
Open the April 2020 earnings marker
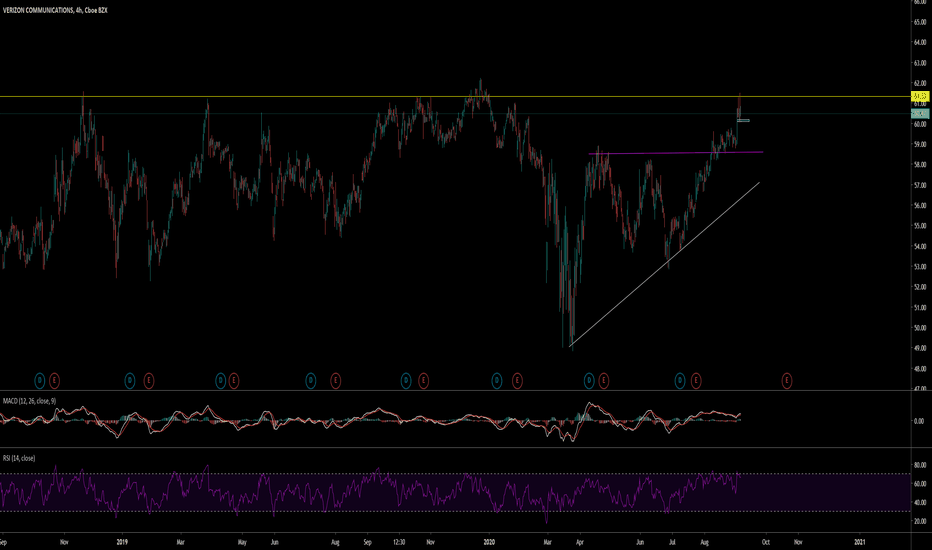[x=603, y=381]
